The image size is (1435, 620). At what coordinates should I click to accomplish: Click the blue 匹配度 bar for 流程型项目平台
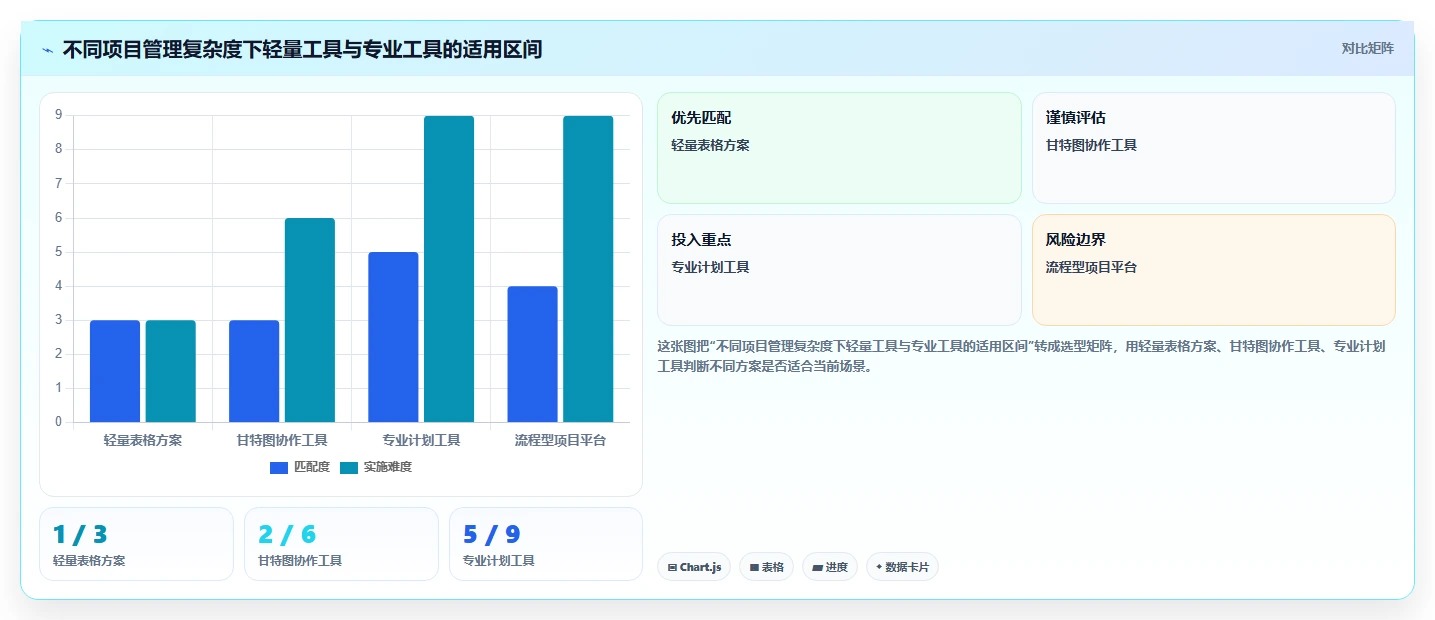pyautogui.click(x=532, y=354)
